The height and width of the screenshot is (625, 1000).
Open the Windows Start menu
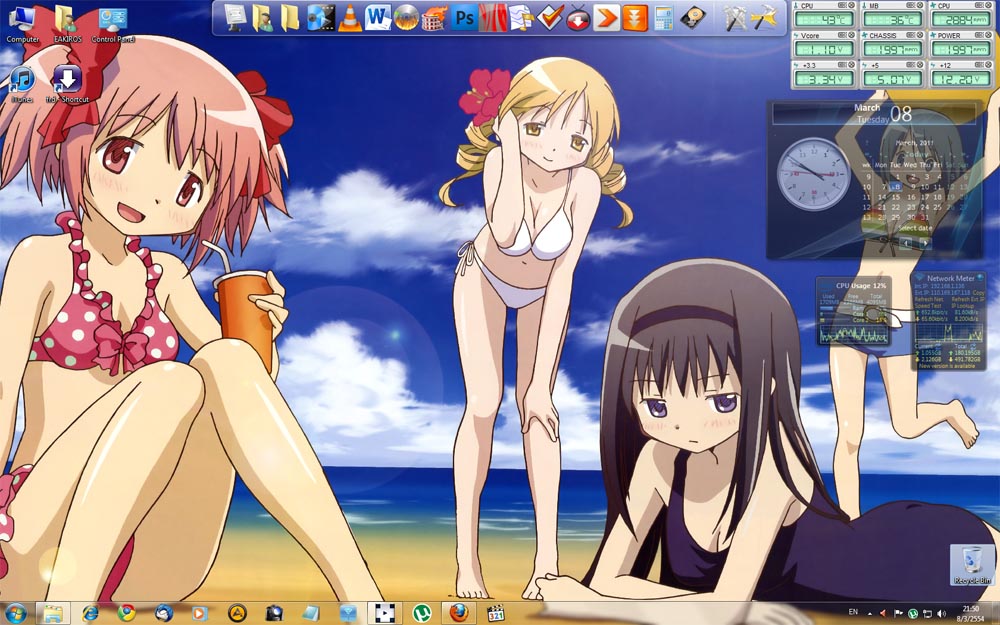15,613
